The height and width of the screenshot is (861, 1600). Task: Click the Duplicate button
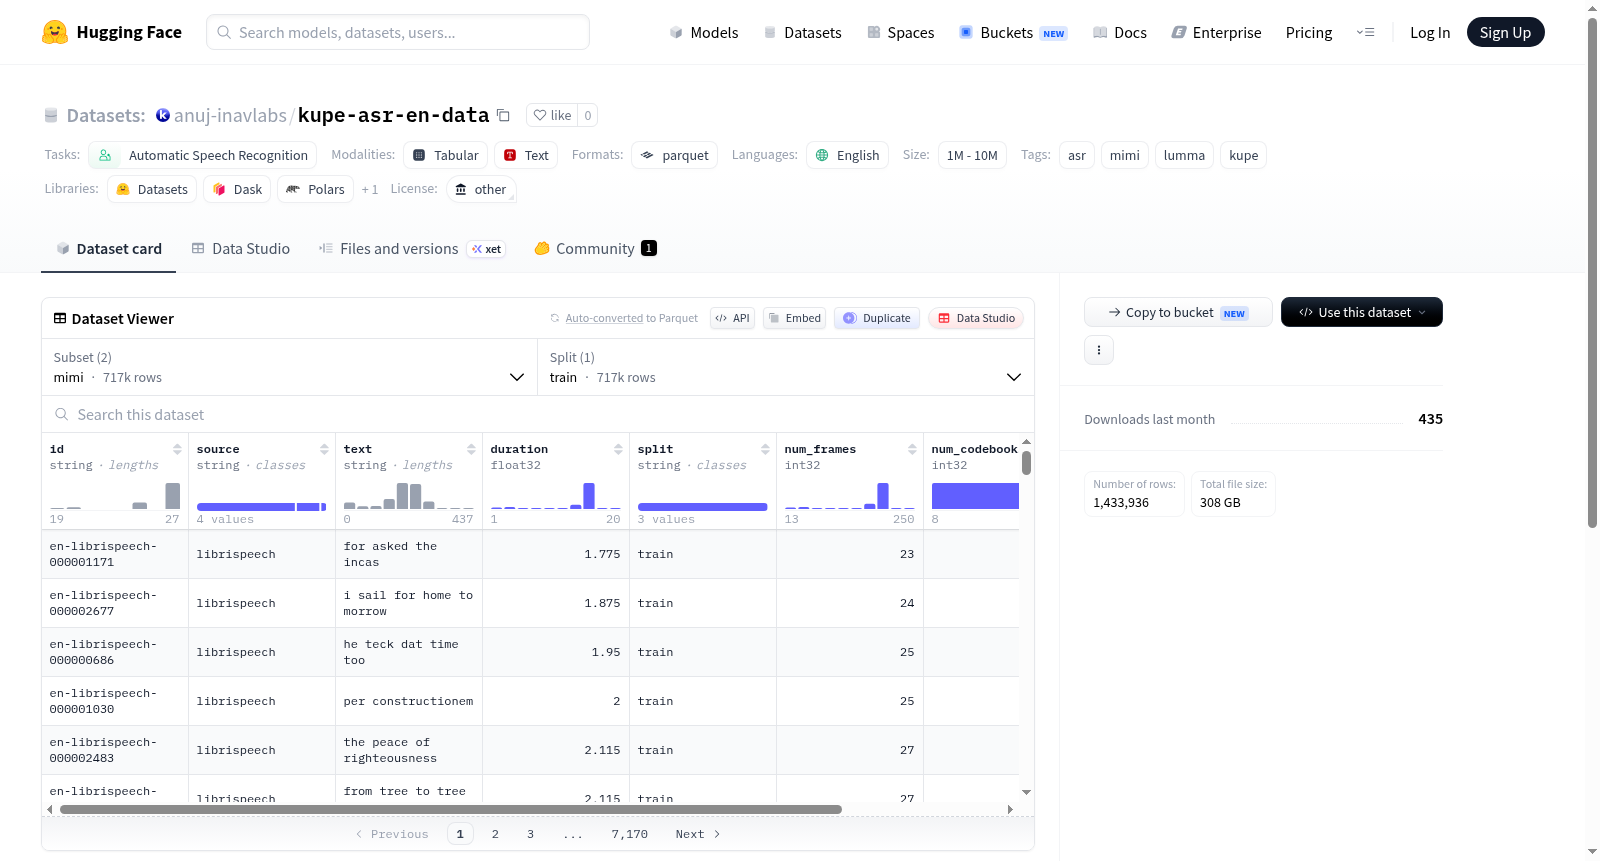(x=877, y=318)
